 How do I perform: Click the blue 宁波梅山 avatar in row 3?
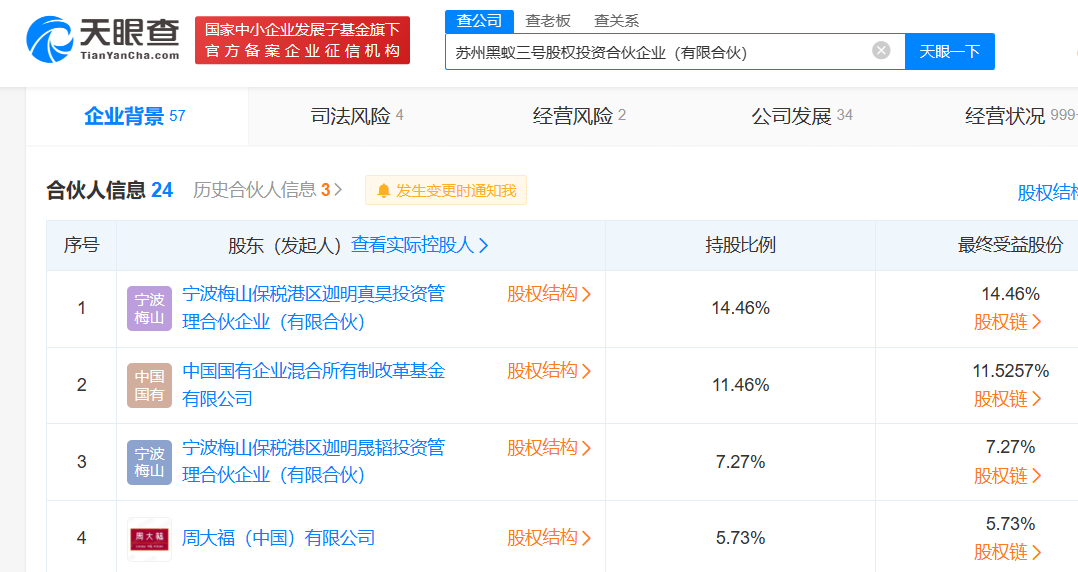coord(149,462)
